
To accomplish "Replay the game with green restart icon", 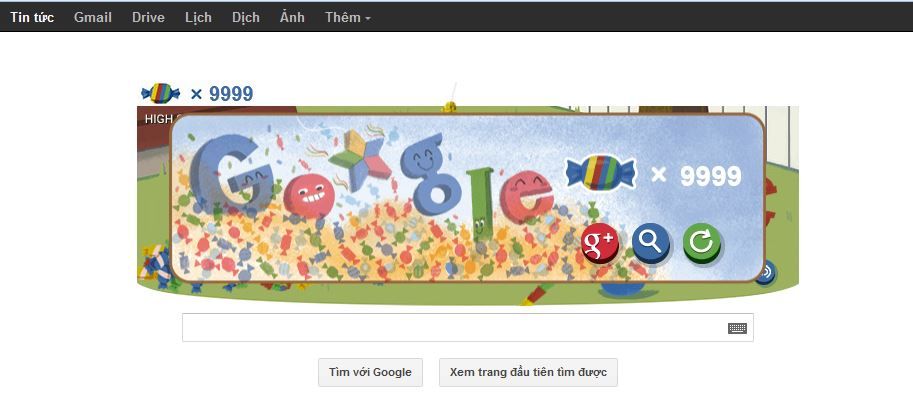I will 702,242.
